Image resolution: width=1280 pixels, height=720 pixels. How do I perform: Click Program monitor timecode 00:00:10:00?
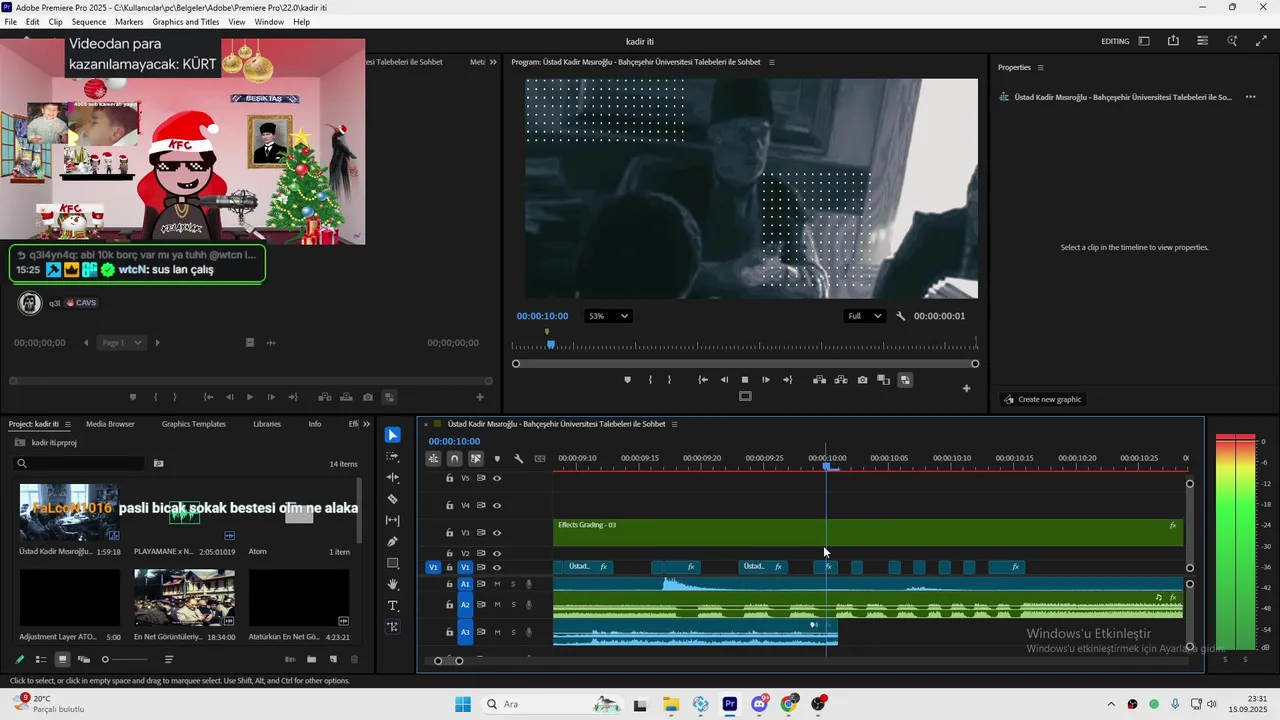point(542,316)
